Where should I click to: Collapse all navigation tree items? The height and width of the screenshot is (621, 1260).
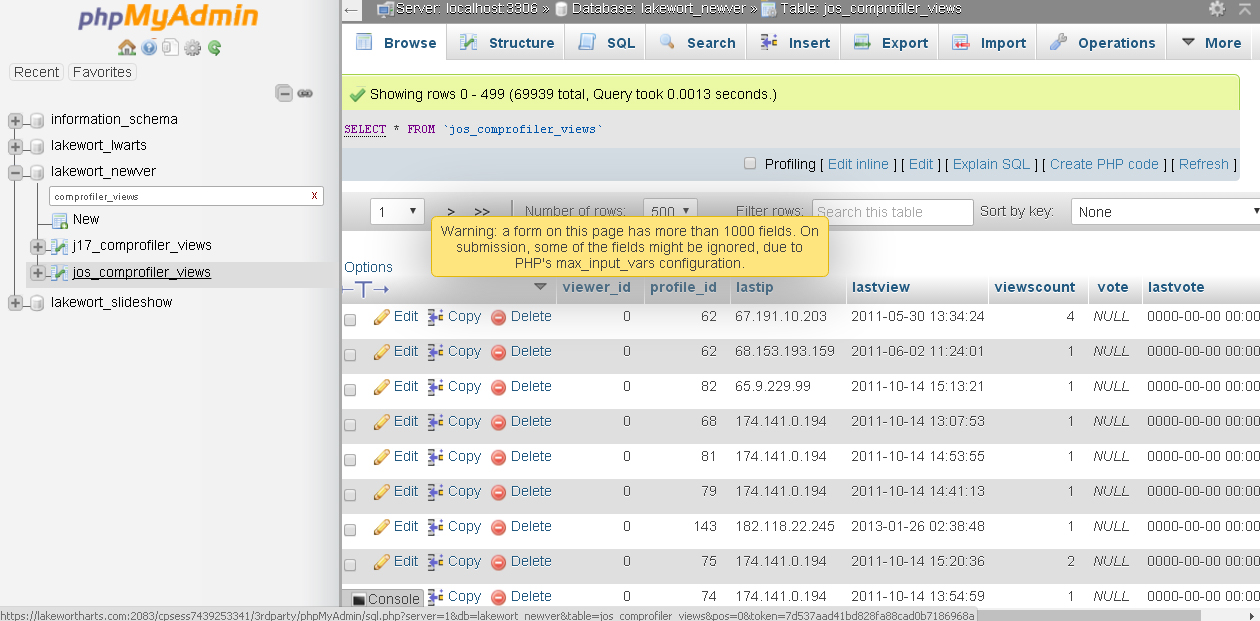click(284, 93)
